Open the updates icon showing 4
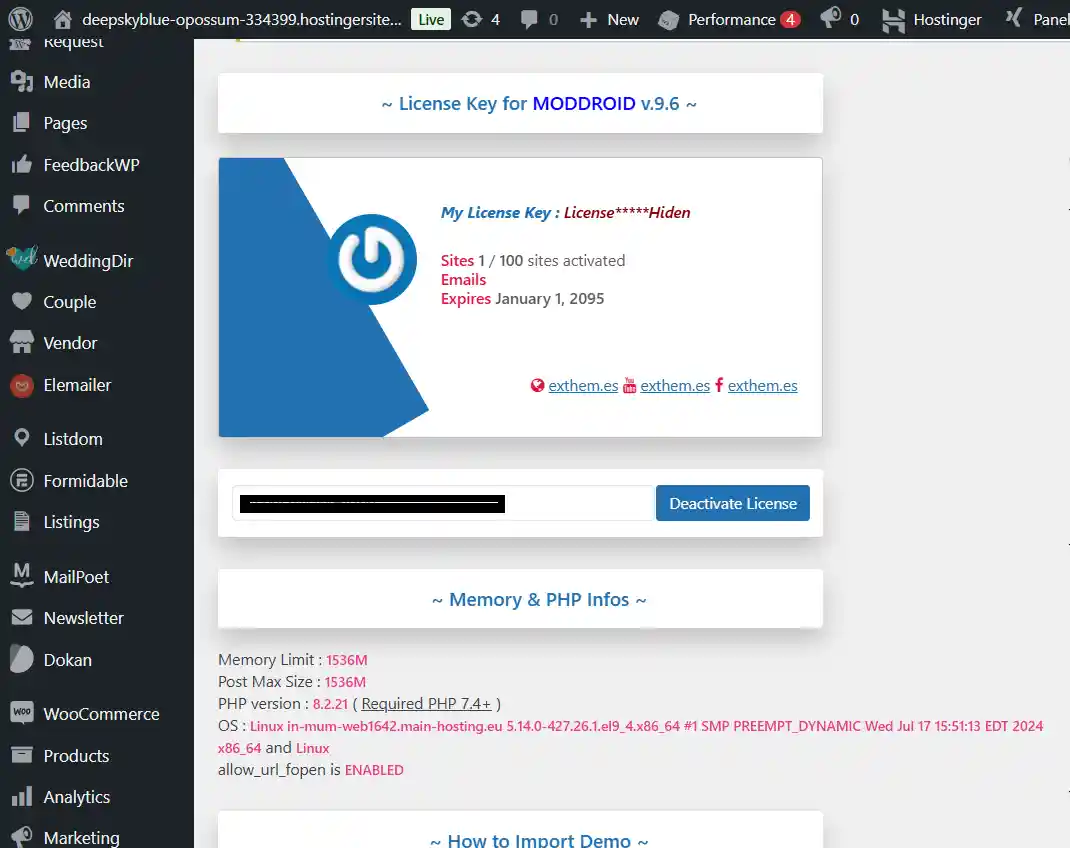The width and height of the screenshot is (1070, 848). coord(472,19)
